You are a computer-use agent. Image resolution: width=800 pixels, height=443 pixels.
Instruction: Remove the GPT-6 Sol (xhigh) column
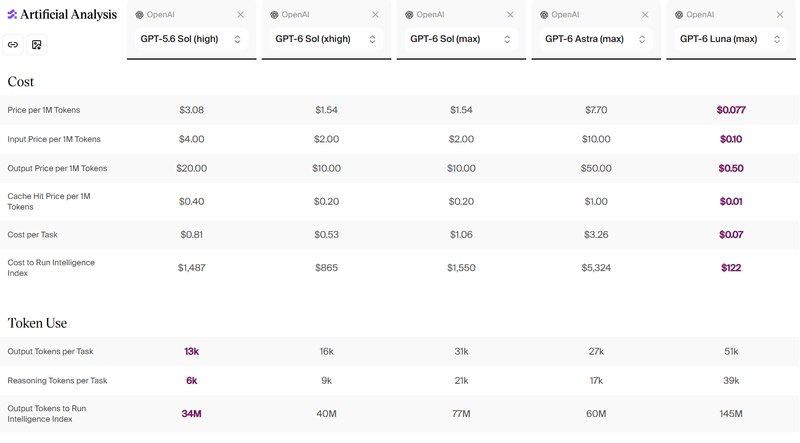[375, 15]
